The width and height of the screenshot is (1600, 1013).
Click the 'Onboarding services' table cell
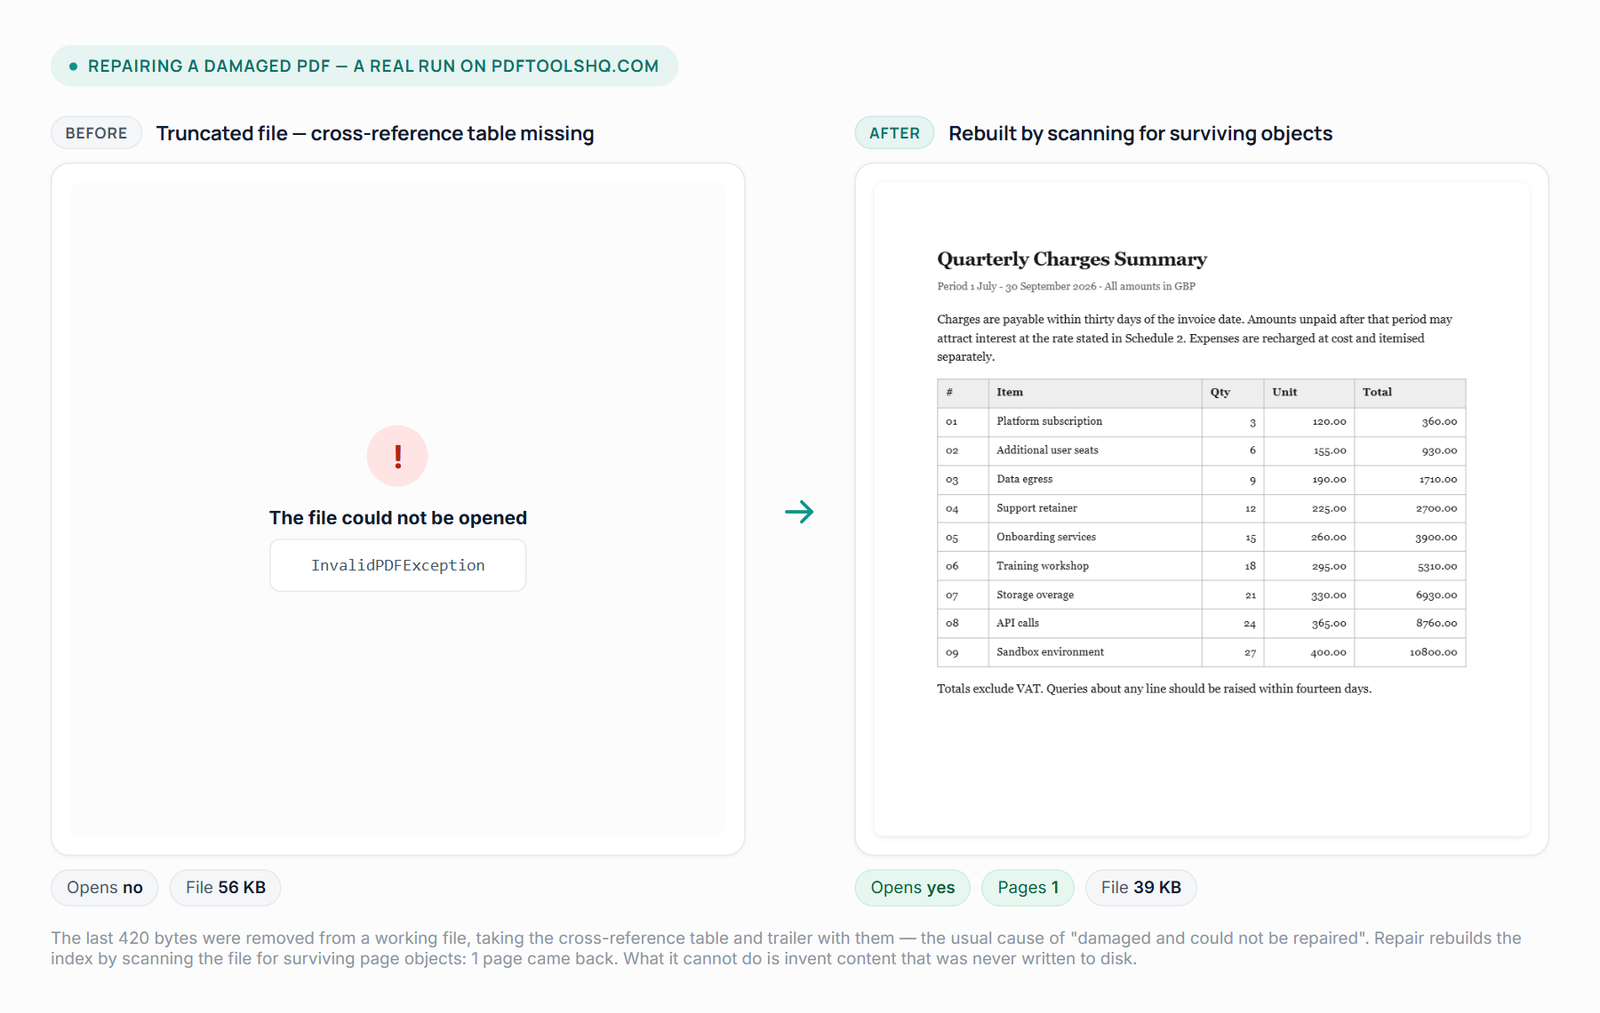pyautogui.click(x=1095, y=537)
